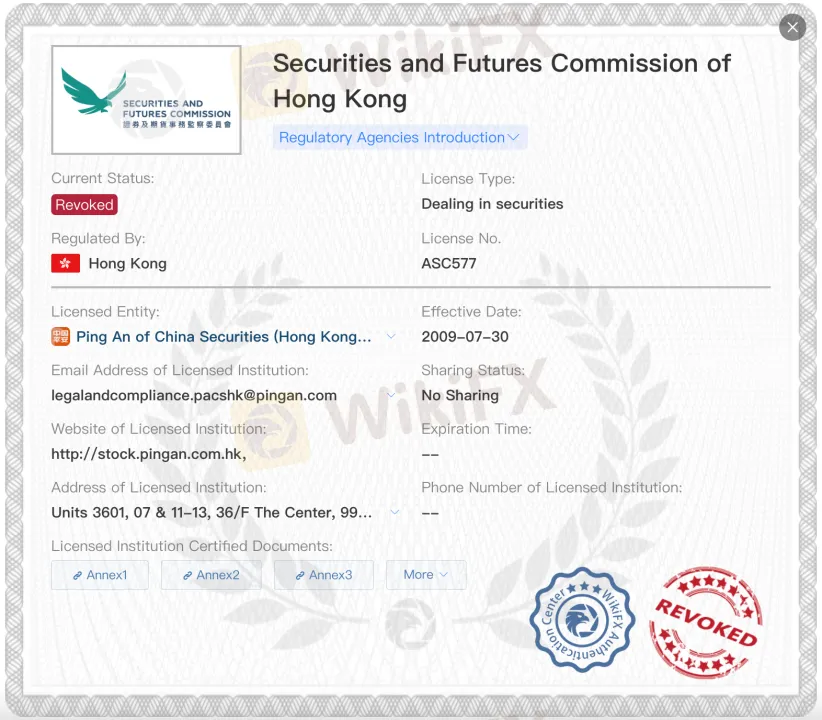Click the Securities and Futures Commission logo
Image resolution: width=822 pixels, height=720 pixels.
[146, 100]
